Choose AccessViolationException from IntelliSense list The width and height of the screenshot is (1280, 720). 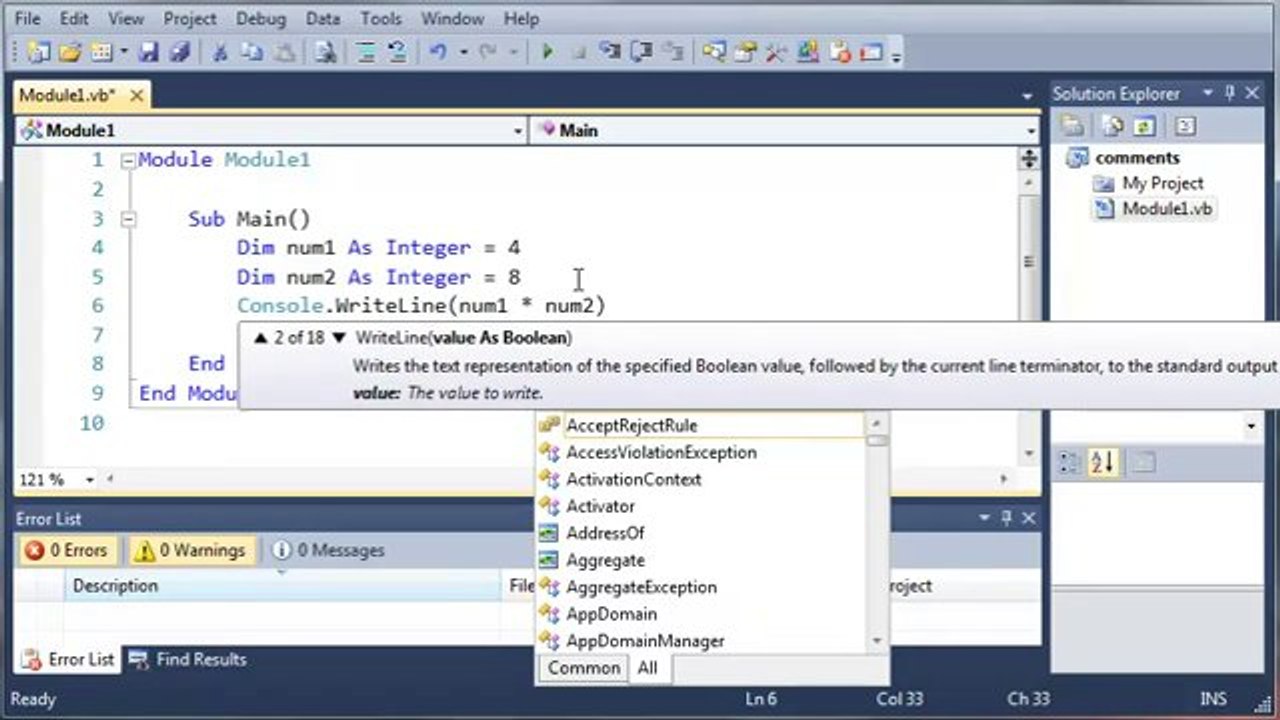[661, 452]
